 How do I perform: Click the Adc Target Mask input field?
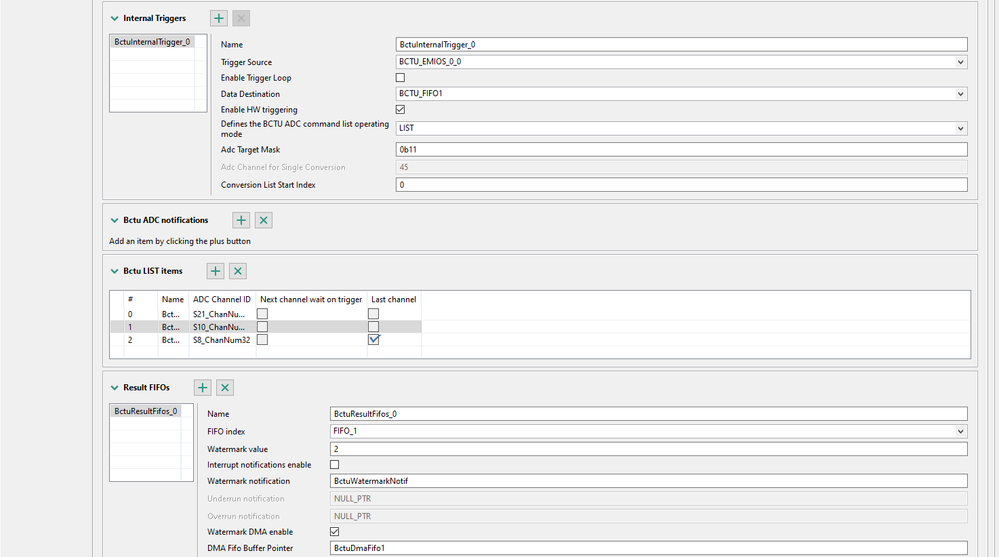pyautogui.click(x=681, y=150)
